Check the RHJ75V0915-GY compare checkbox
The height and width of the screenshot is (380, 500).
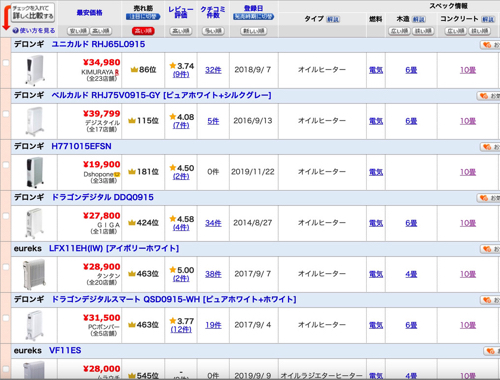(x=6, y=114)
